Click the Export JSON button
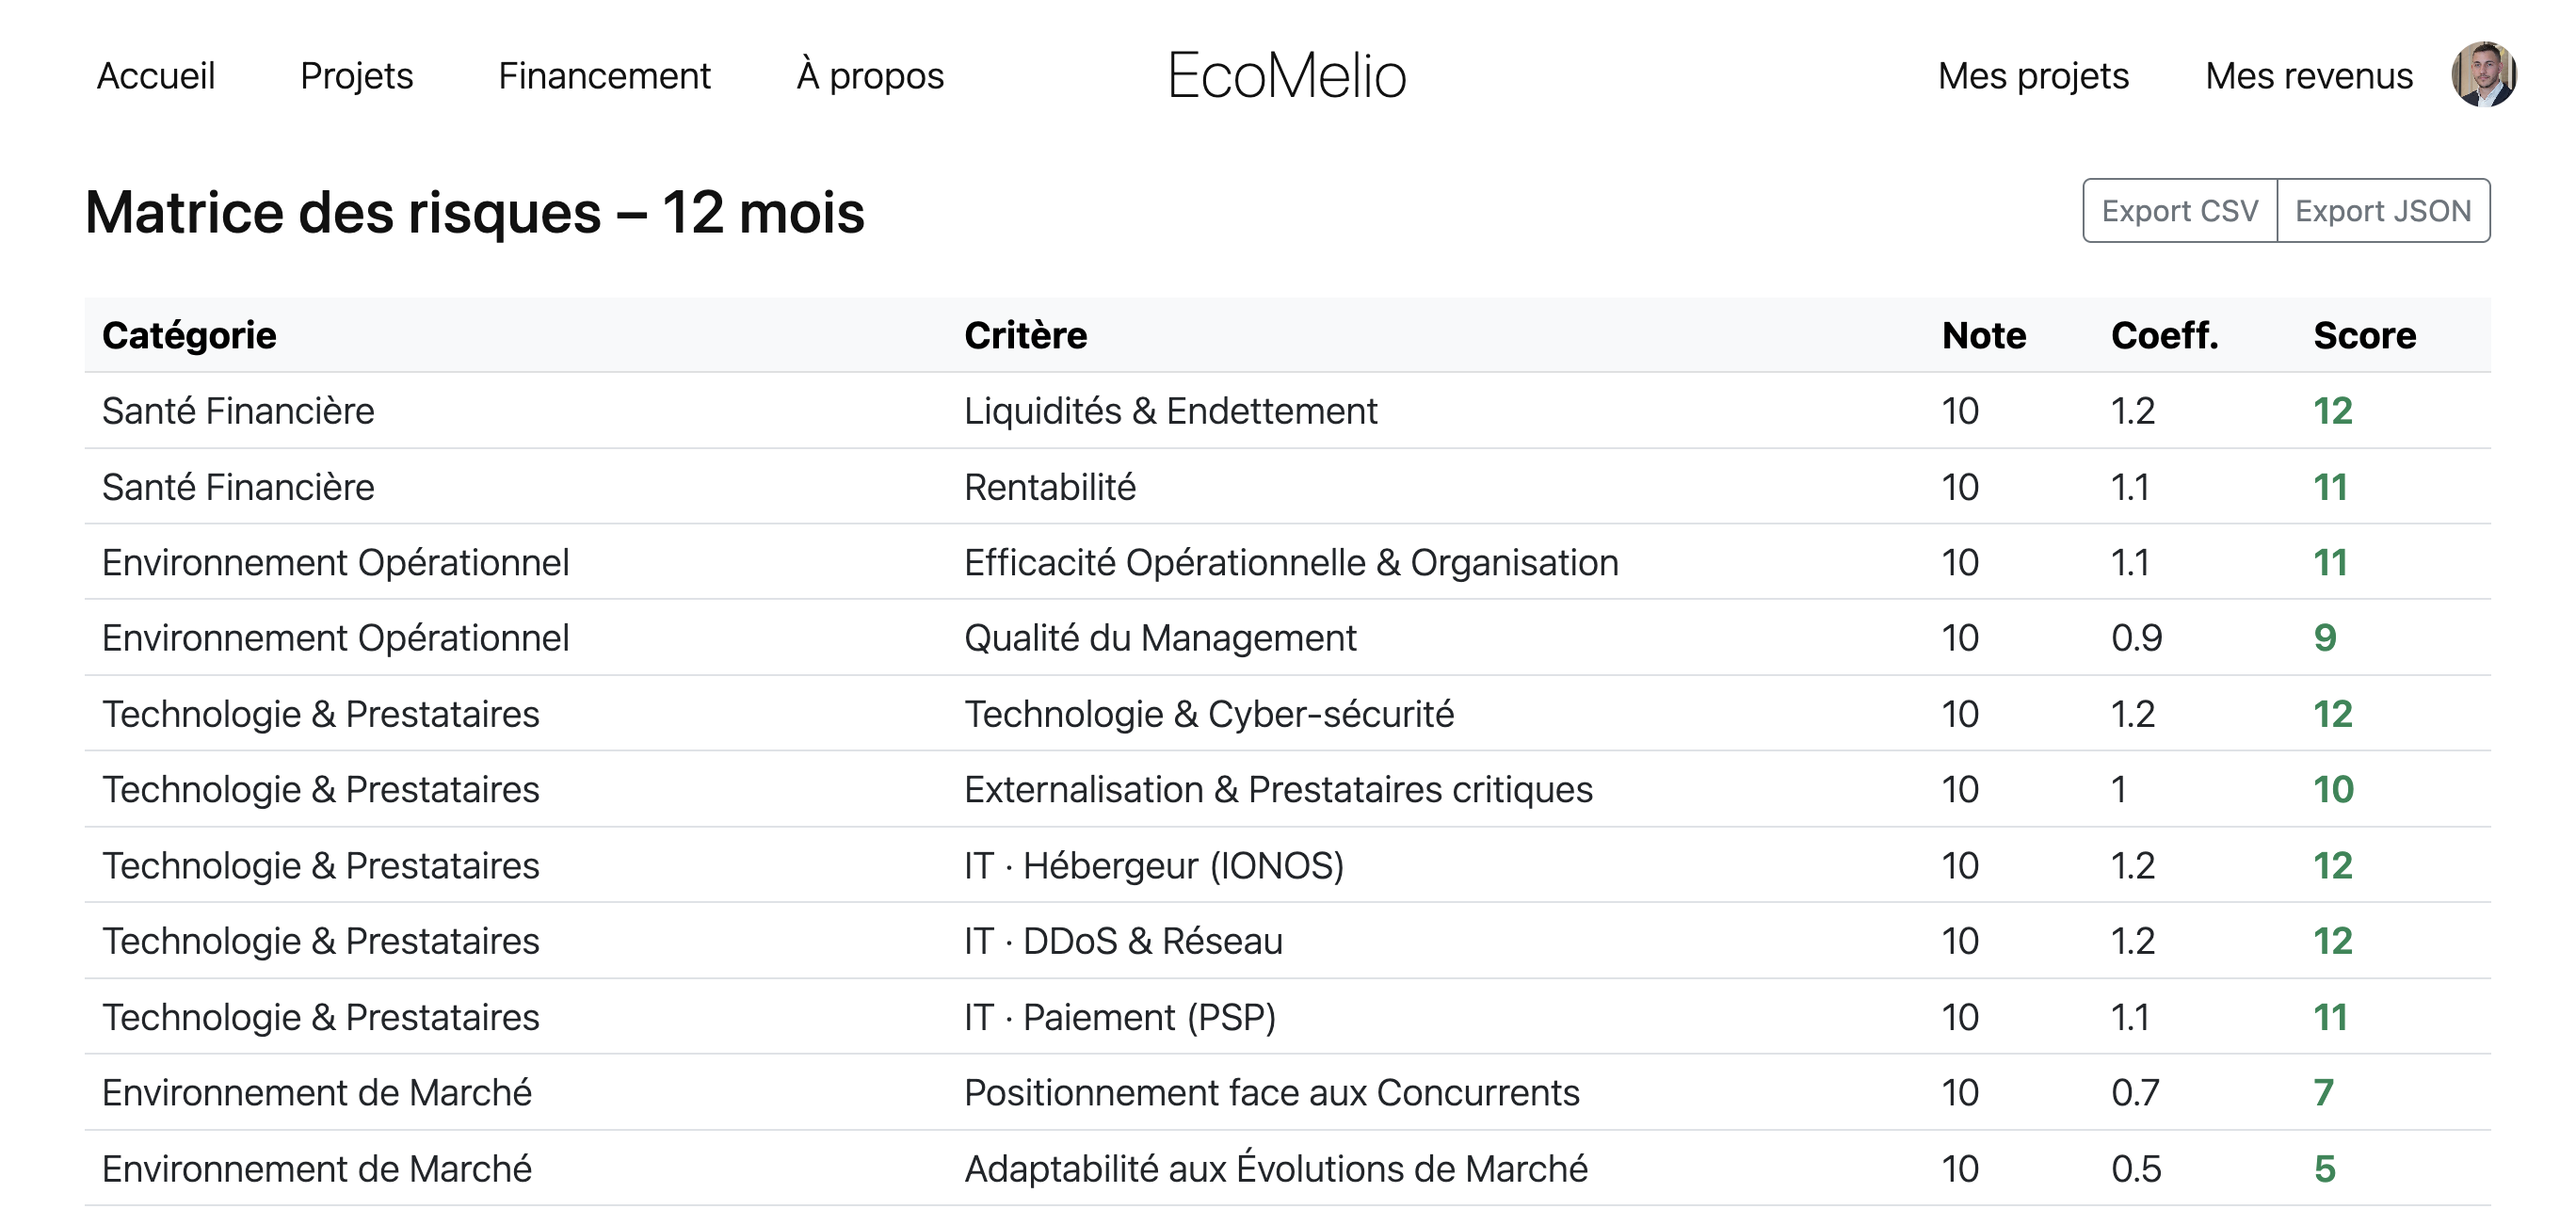2576x1209 pixels. tap(2383, 211)
